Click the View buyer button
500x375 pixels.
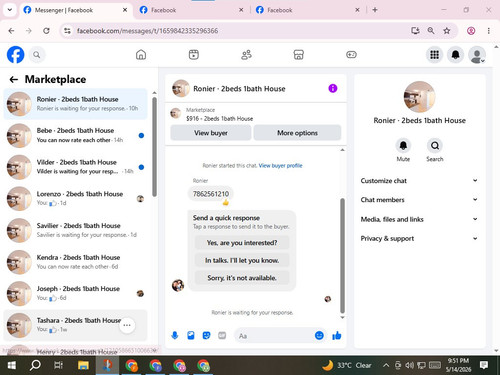[x=211, y=133]
